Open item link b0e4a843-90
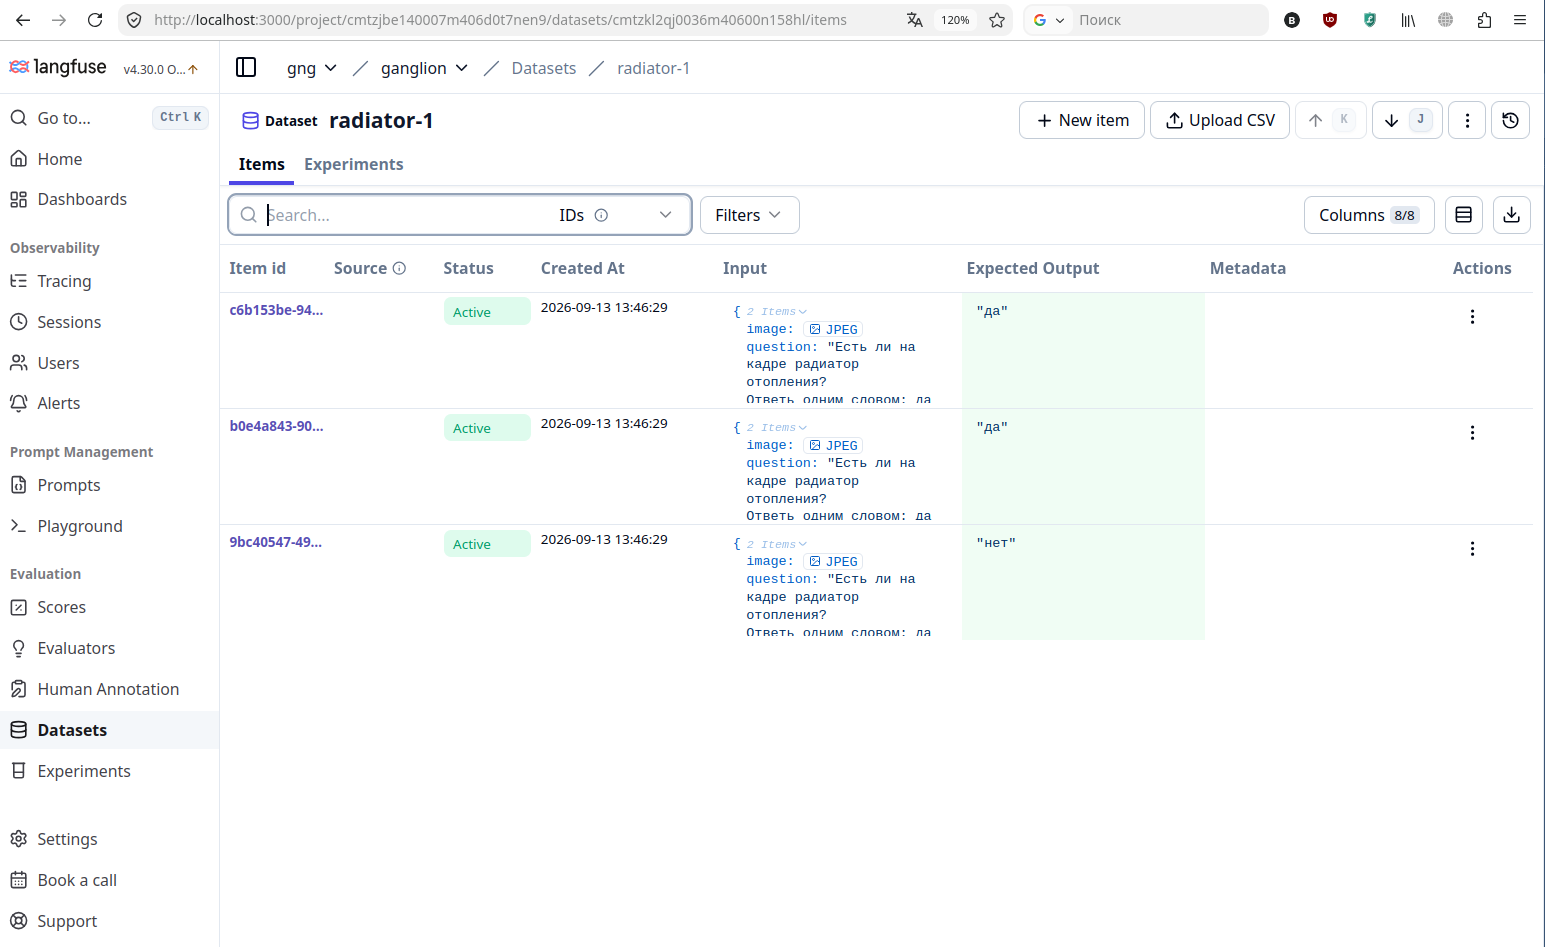 coord(276,426)
